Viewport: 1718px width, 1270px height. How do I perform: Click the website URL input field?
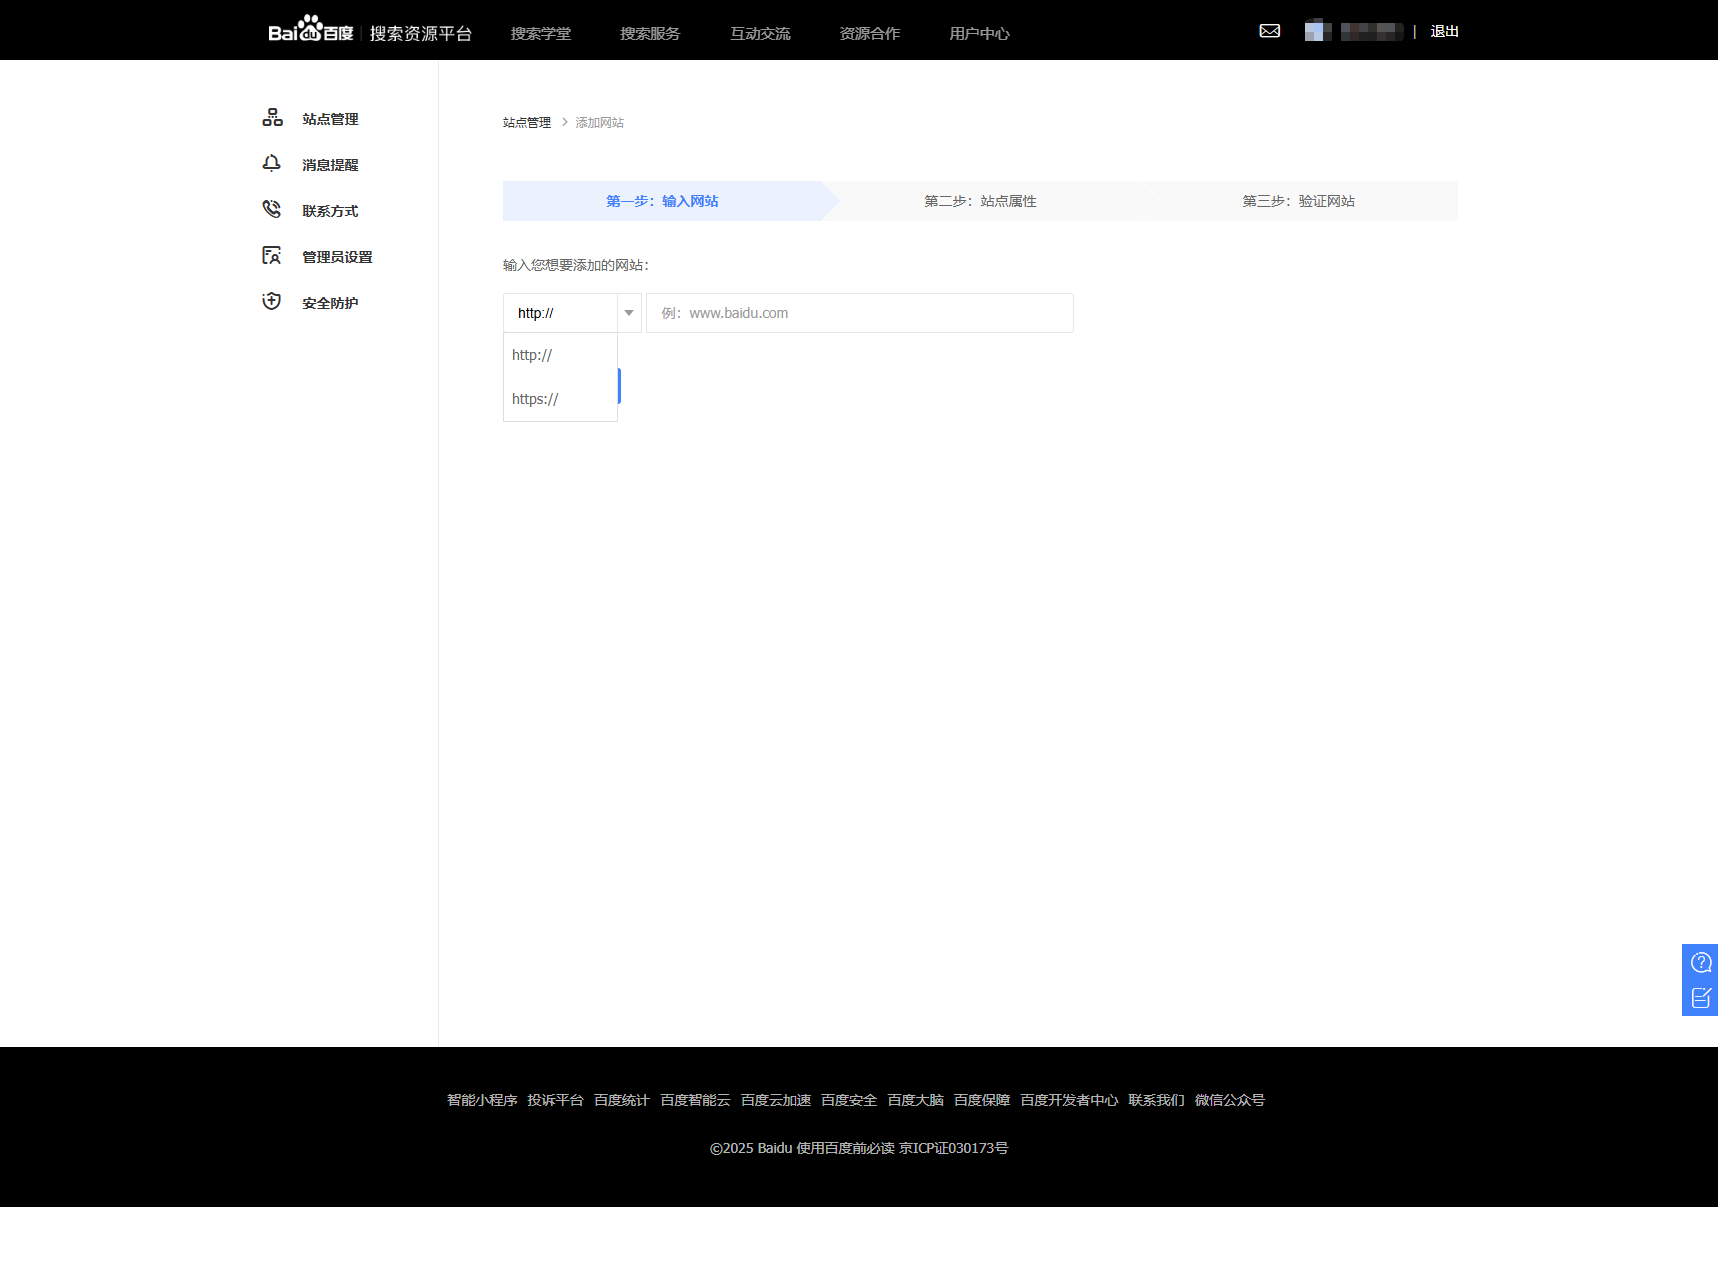859,313
